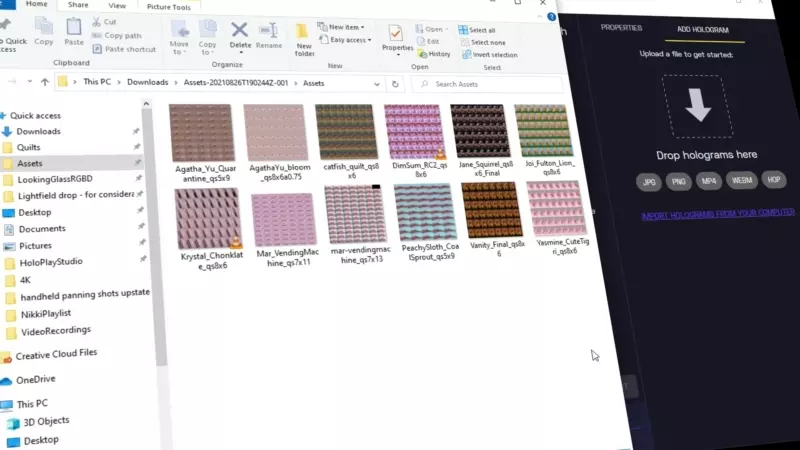Open Quilts in Quick access
This screenshot has height=450, width=800.
pos(29,147)
